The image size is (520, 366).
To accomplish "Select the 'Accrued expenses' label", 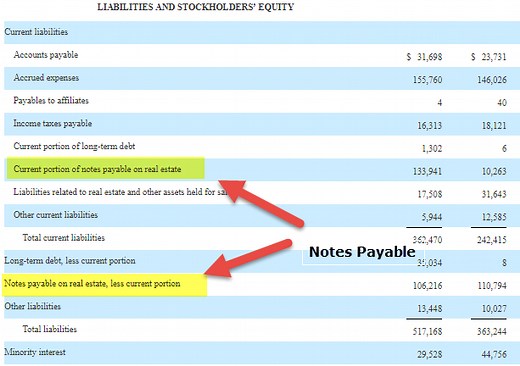I will click(46, 78).
